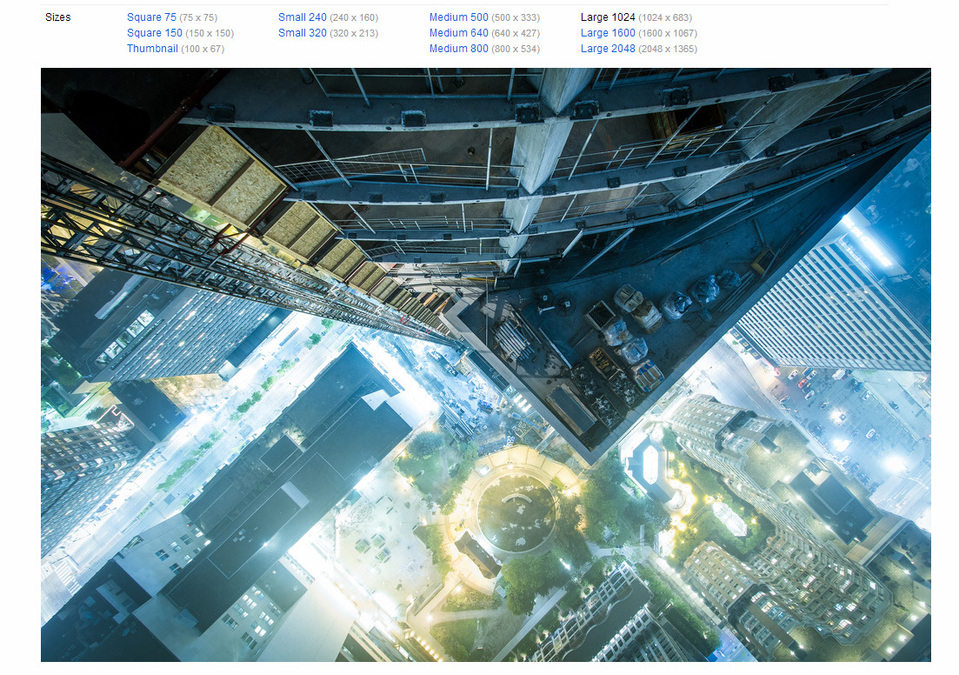Open the Square 75 size link

[152, 17]
